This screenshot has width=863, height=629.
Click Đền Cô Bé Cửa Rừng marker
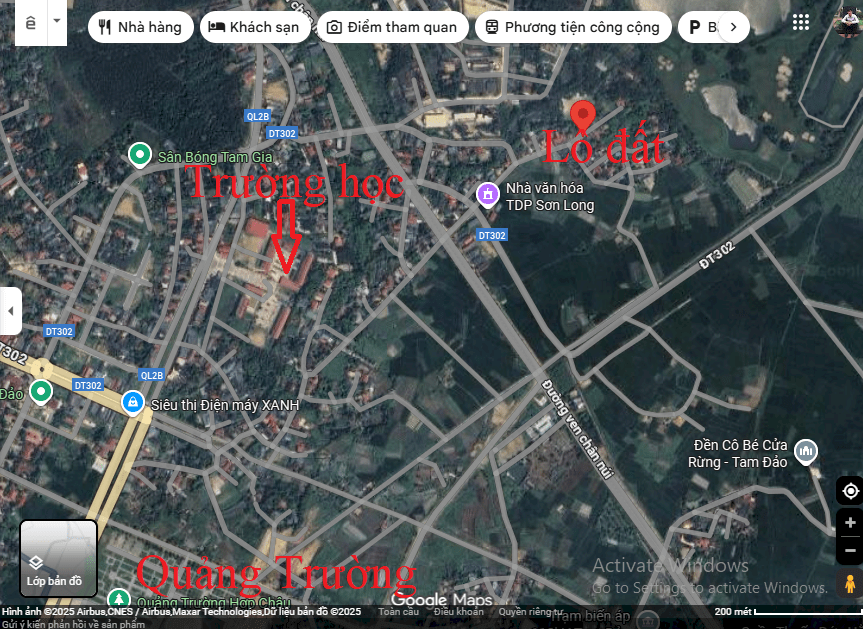tap(805, 452)
